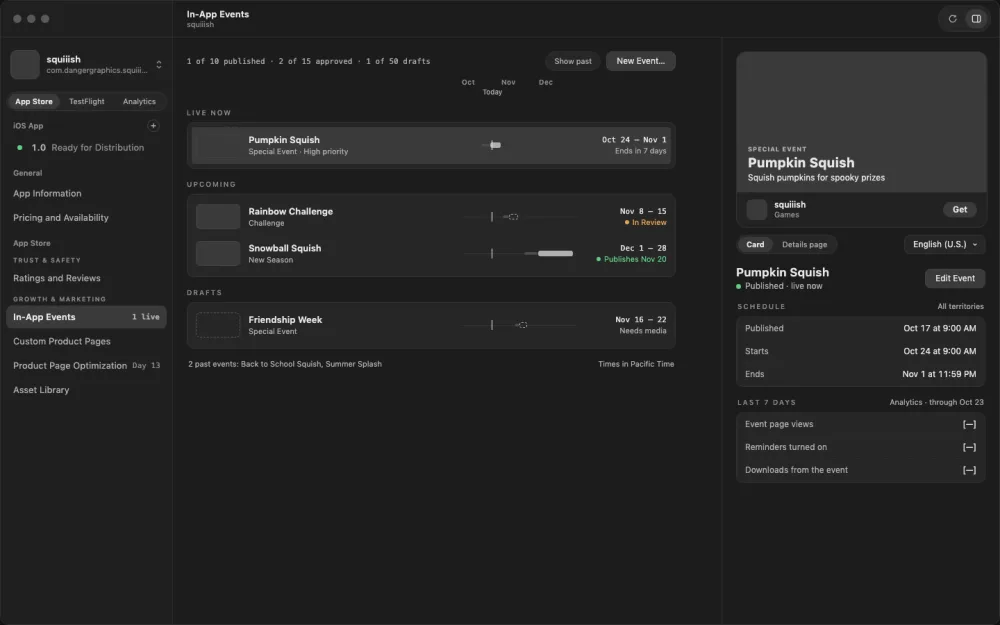
Task: Switch to the App Store tab
Action: [x=34, y=101]
